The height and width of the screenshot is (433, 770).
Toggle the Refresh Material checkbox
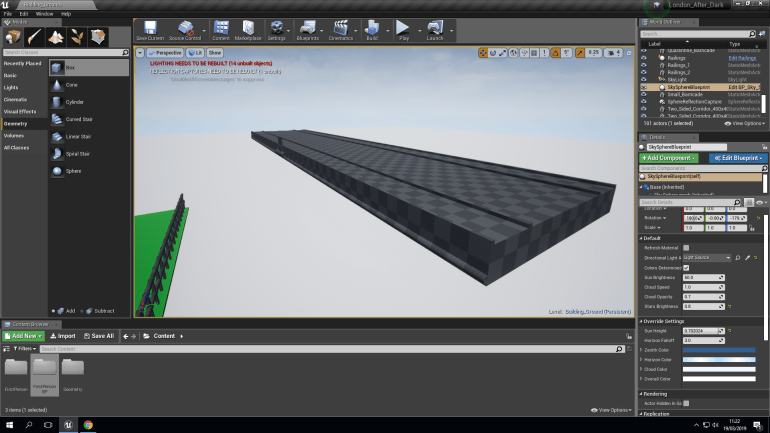click(x=686, y=248)
